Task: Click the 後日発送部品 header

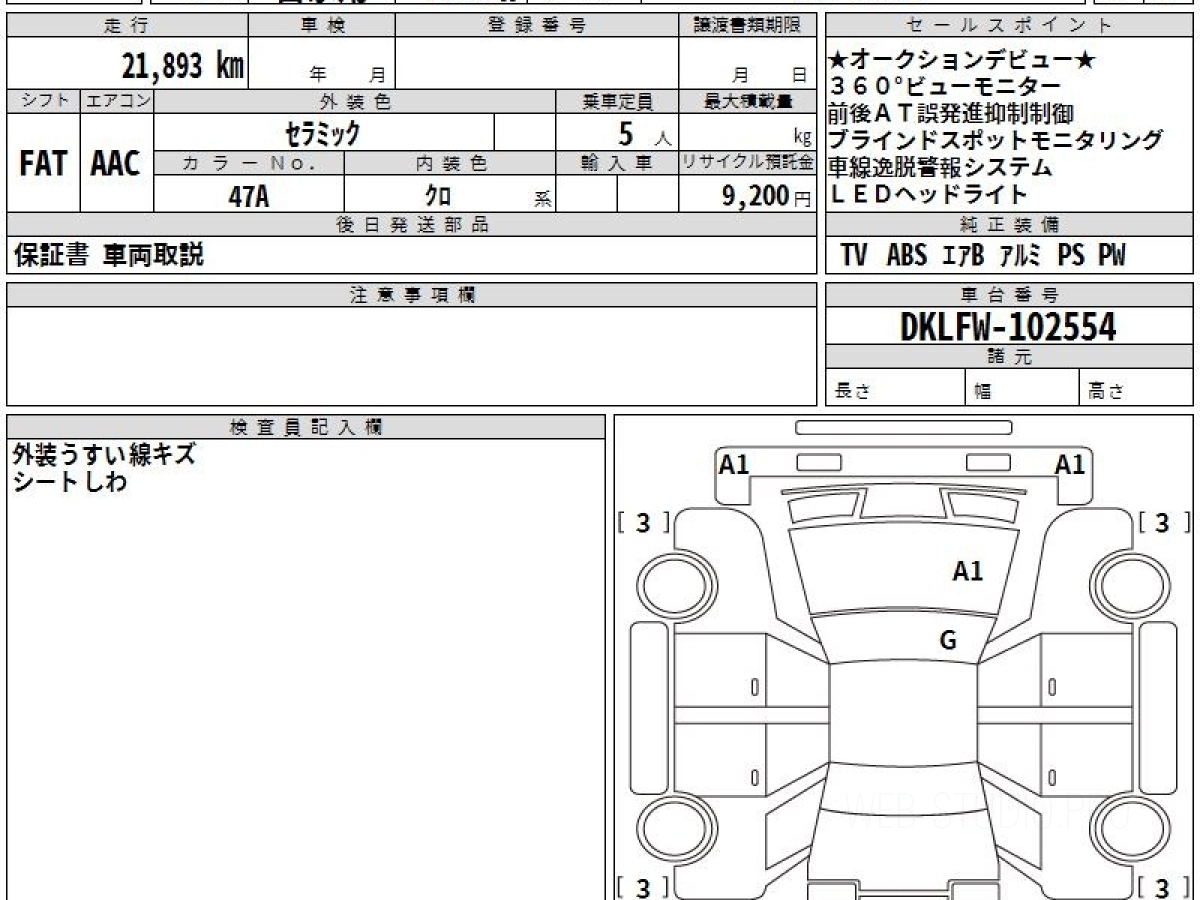Action: (x=412, y=225)
